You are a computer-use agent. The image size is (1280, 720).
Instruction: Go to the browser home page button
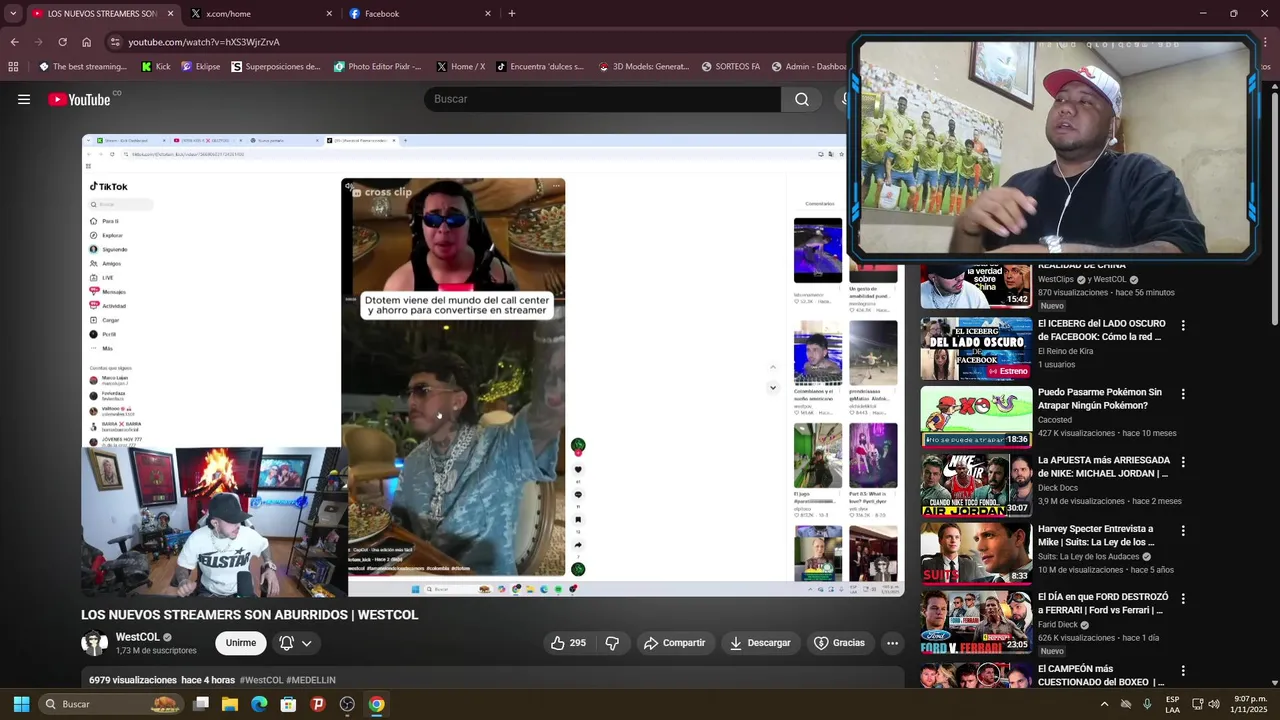click(86, 42)
